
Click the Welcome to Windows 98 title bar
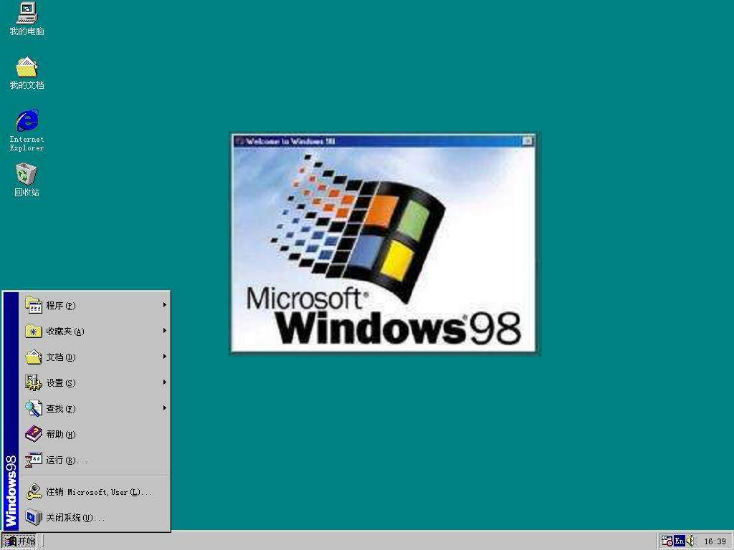(x=383, y=141)
